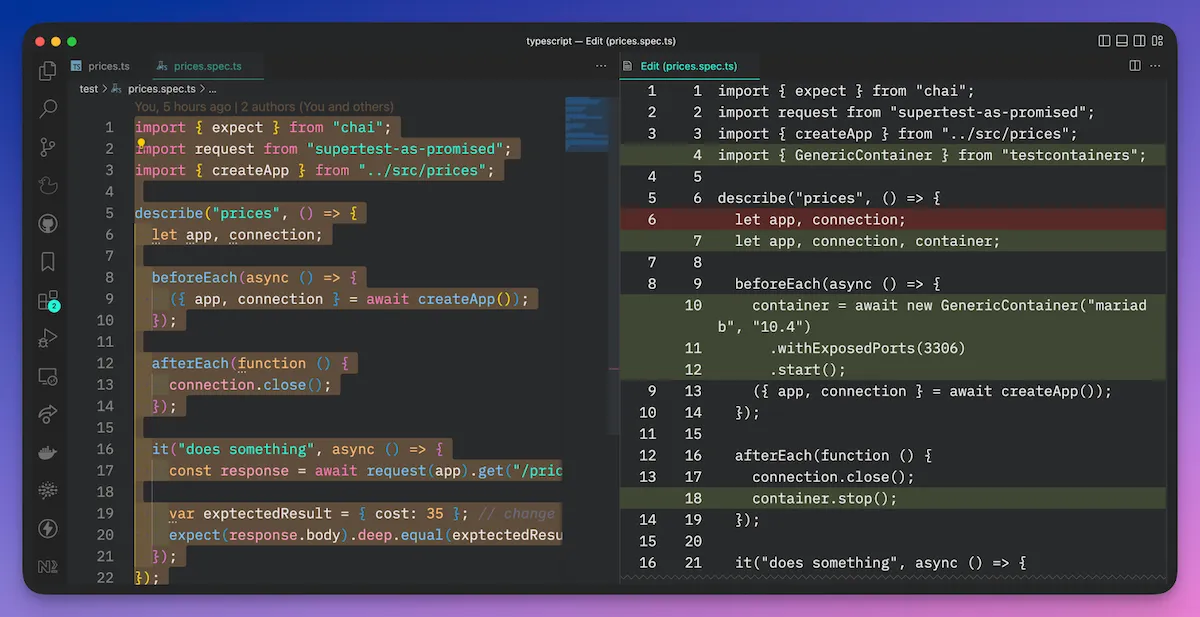Screen dimensions: 1200x617
Task: Open More Actions menu in right editor group
Action: click(x=1156, y=66)
